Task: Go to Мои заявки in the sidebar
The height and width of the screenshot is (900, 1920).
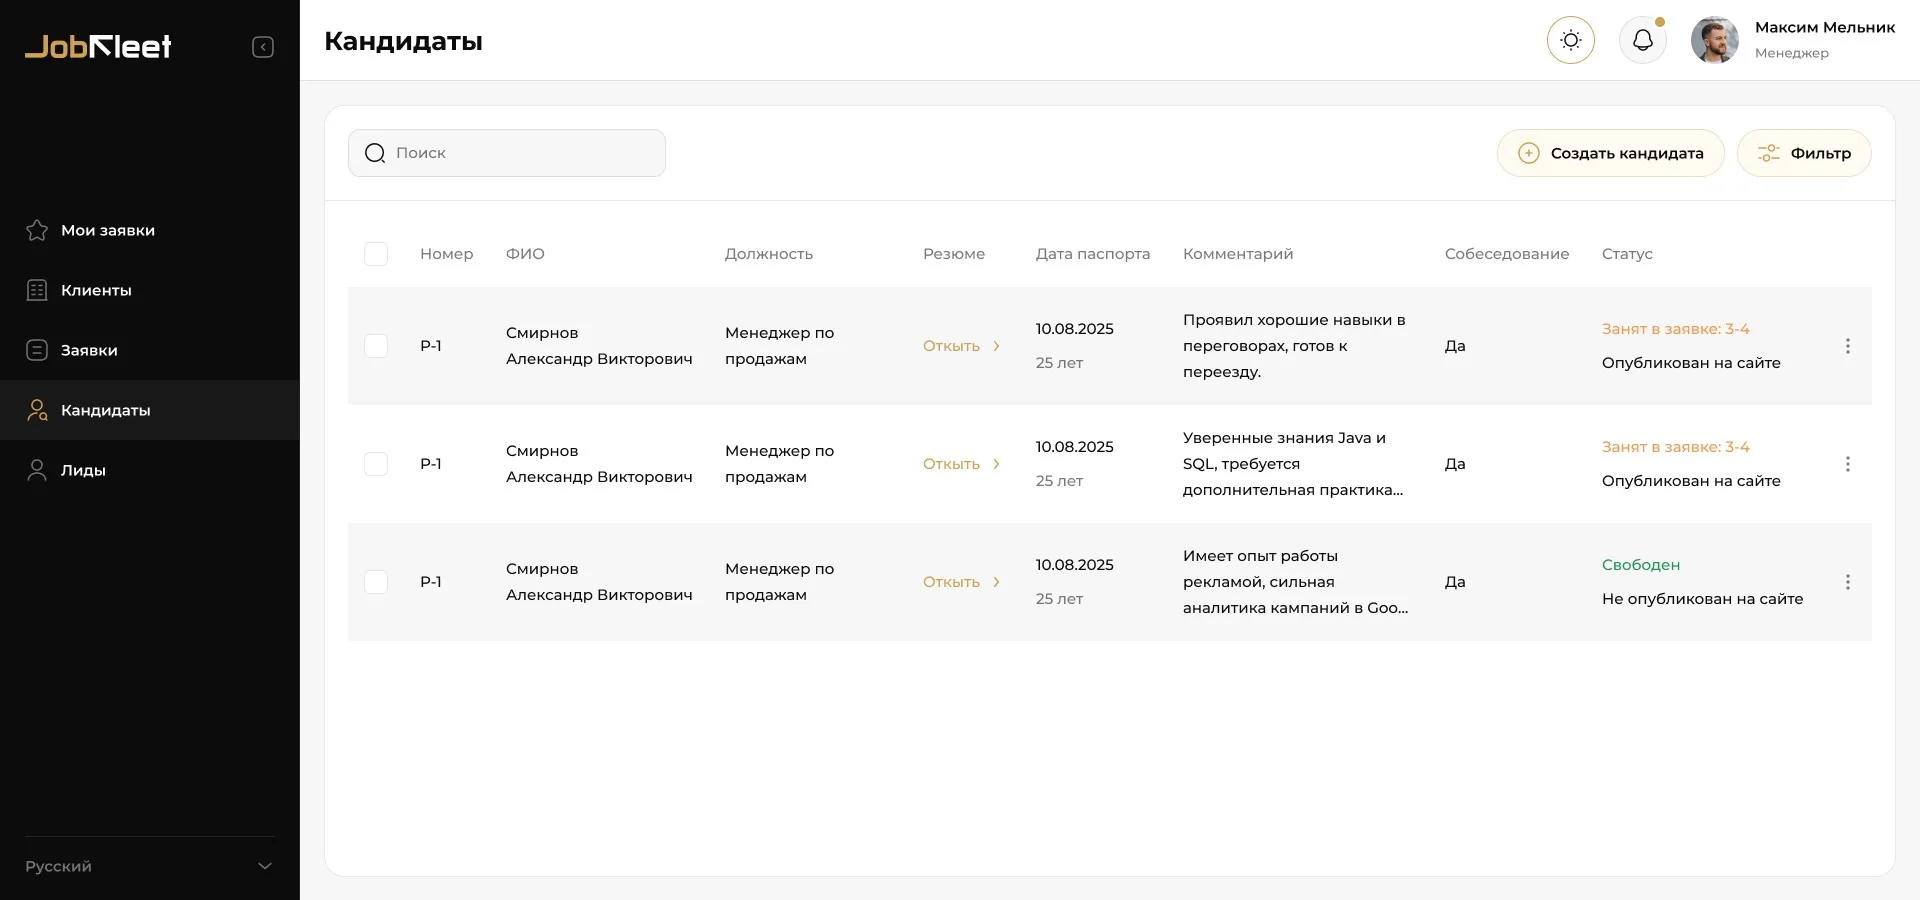Action: click(x=107, y=230)
